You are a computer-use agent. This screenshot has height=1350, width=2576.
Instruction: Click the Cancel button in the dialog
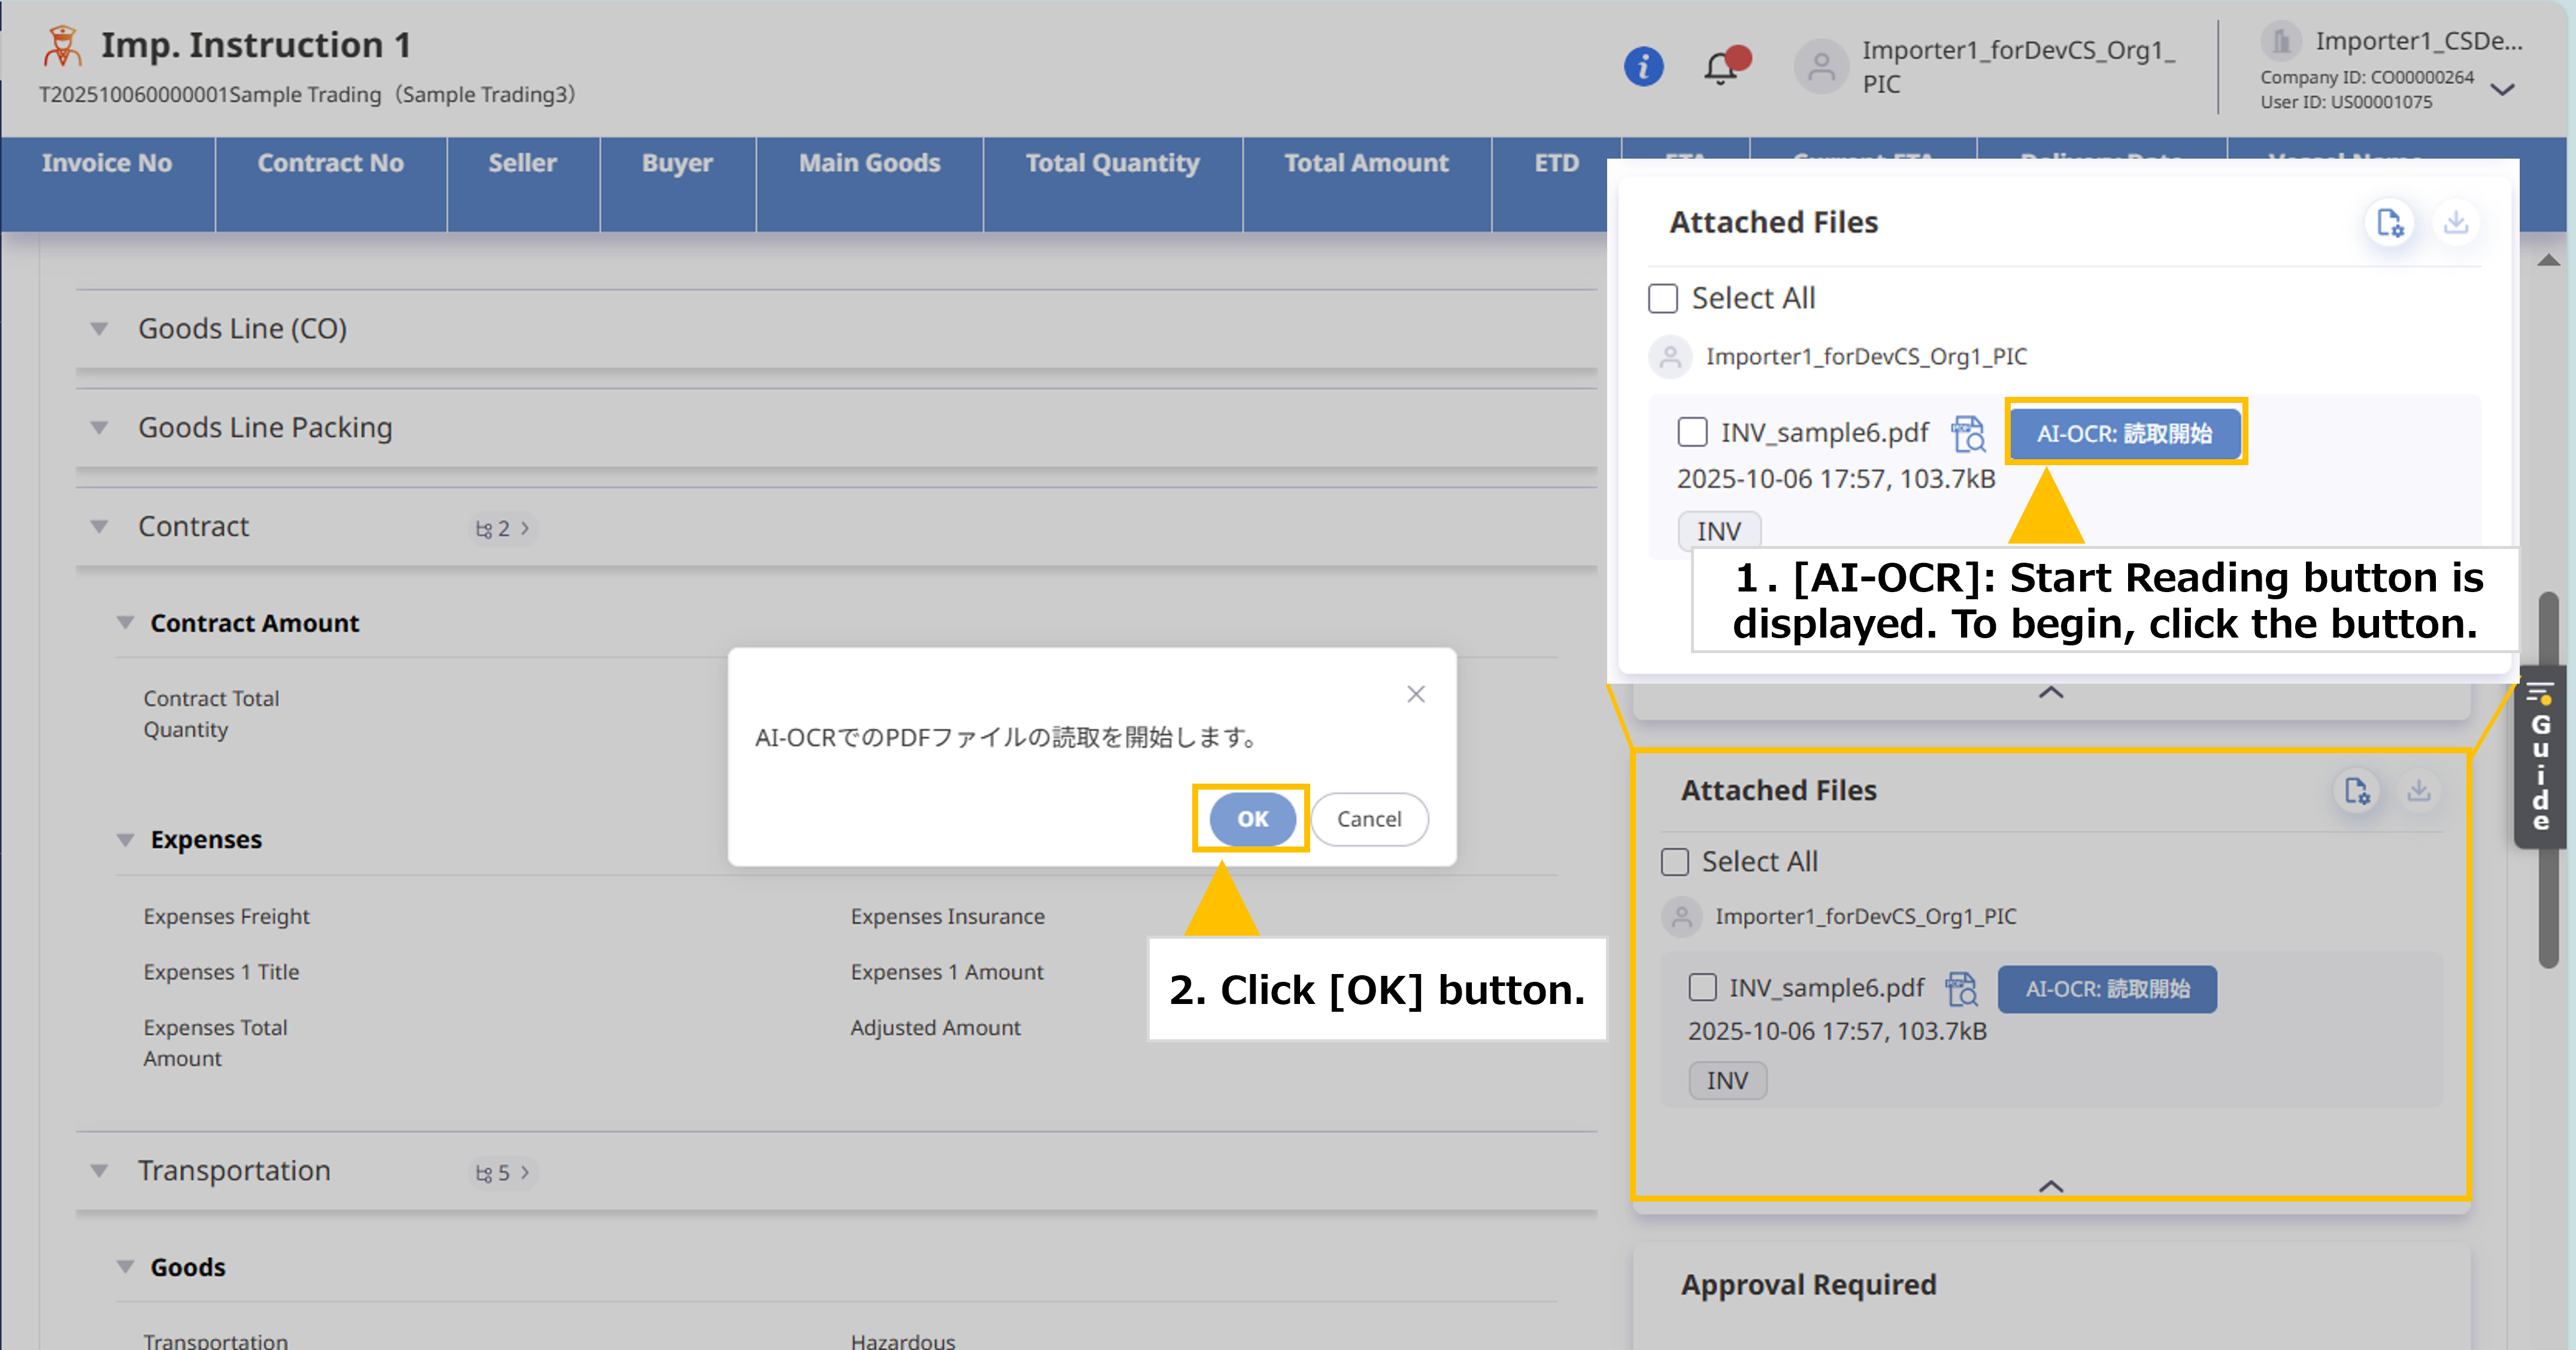pos(1369,819)
